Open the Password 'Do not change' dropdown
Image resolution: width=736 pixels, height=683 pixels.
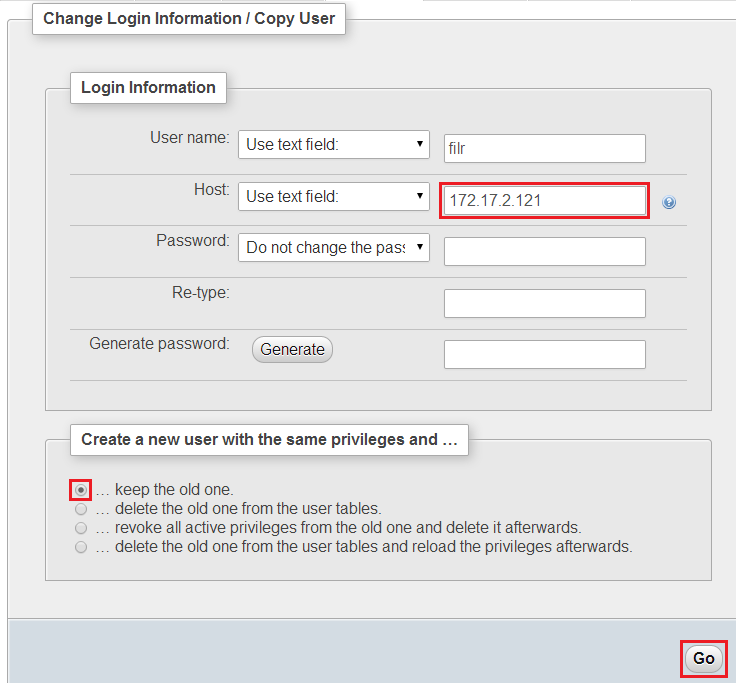(x=334, y=247)
